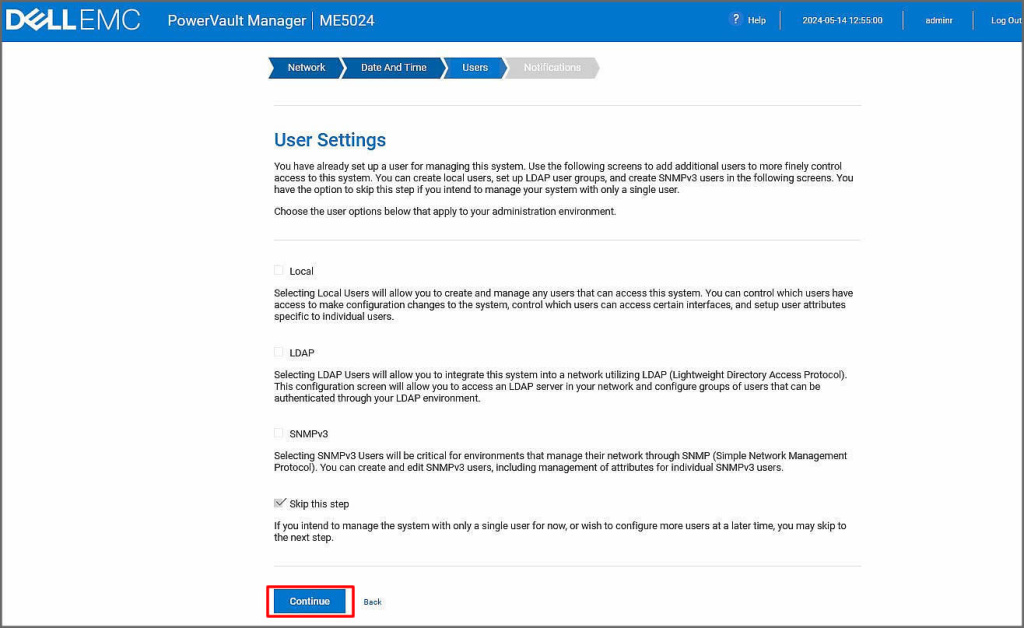Image resolution: width=1024 pixels, height=628 pixels.
Task: Go to the Date And Time step
Action: (393, 68)
